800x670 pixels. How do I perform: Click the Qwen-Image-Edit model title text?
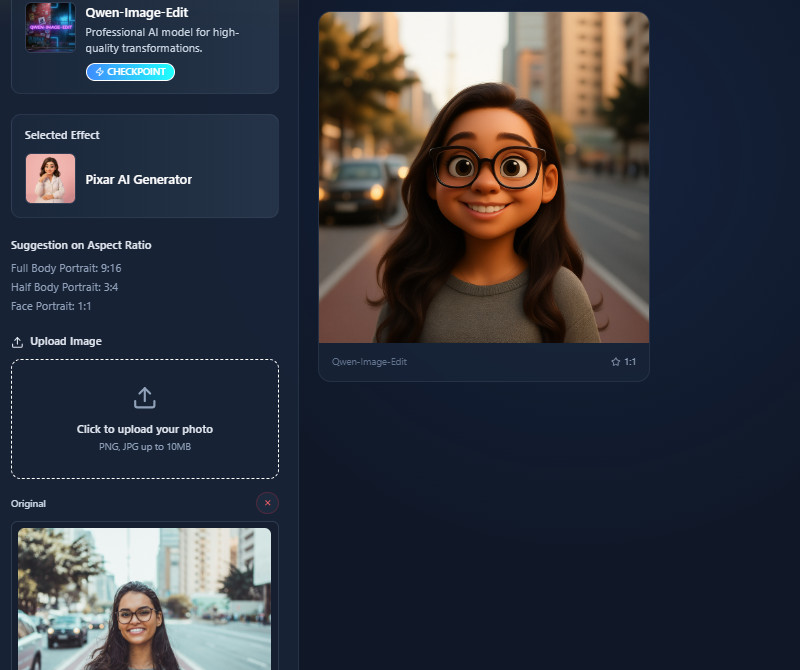click(x=137, y=13)
